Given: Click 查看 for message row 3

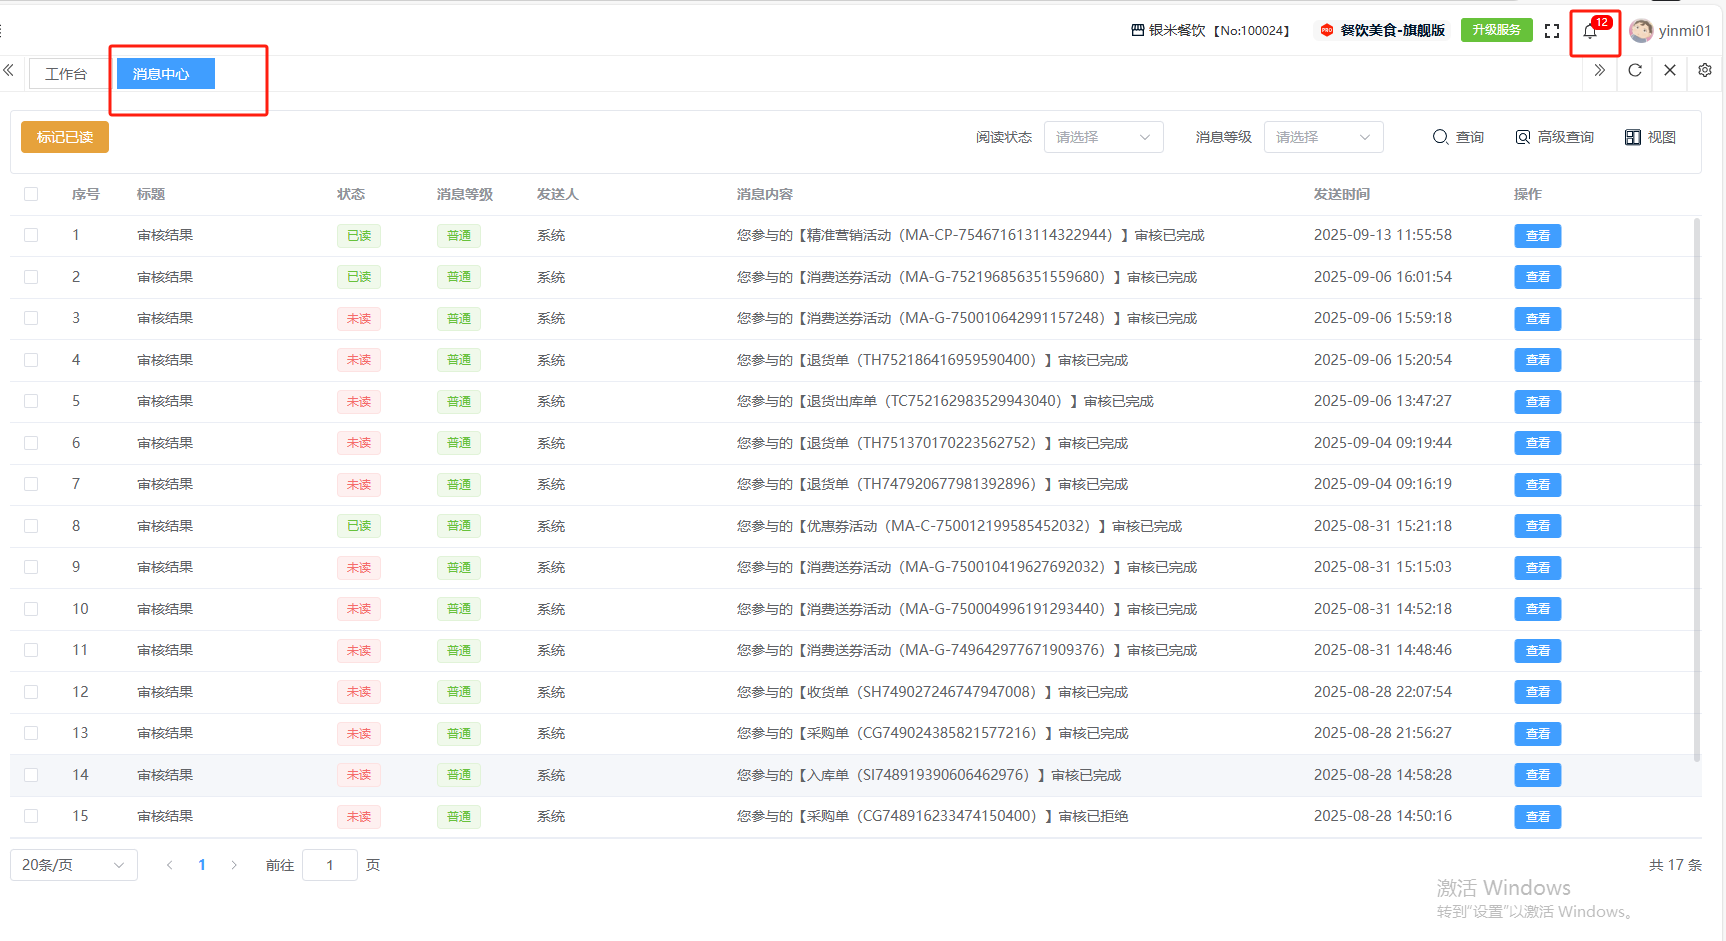Looking at the screenshot, I should tap(1537, 319).
